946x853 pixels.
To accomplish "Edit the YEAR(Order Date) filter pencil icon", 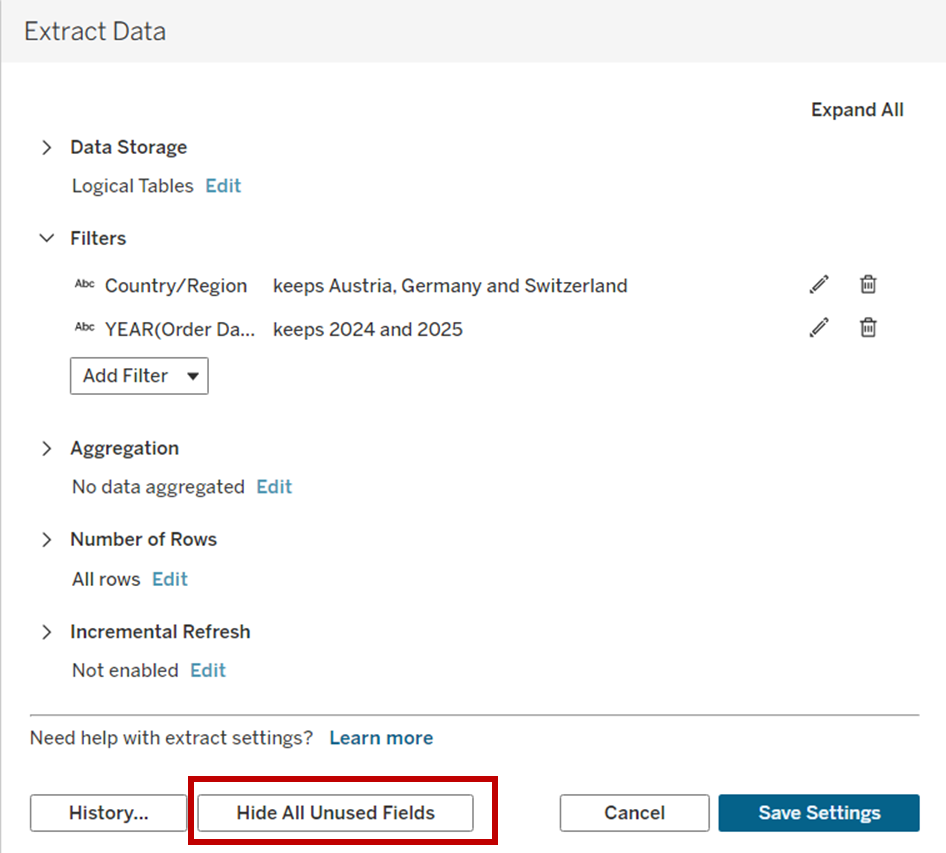I will tap(819, 328).
